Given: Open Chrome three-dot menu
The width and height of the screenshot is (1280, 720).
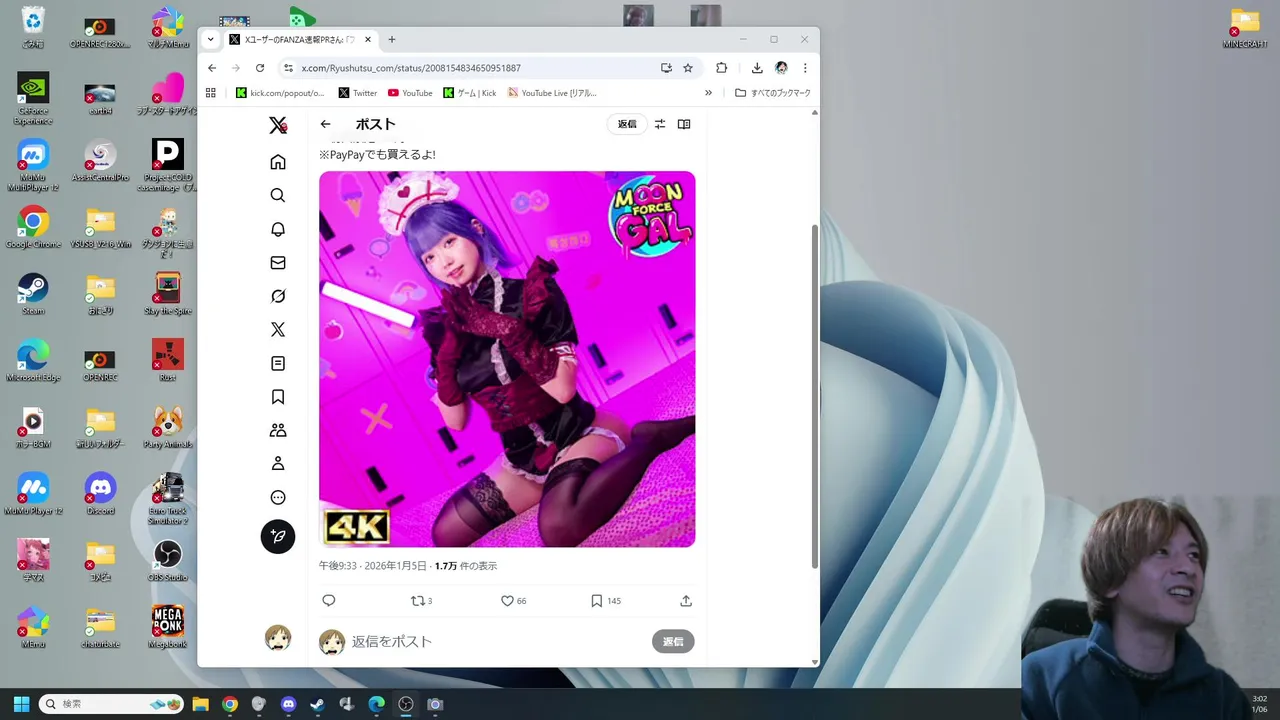Looking at the screenshot, I should pyautogui.click(x=805, y=68).
